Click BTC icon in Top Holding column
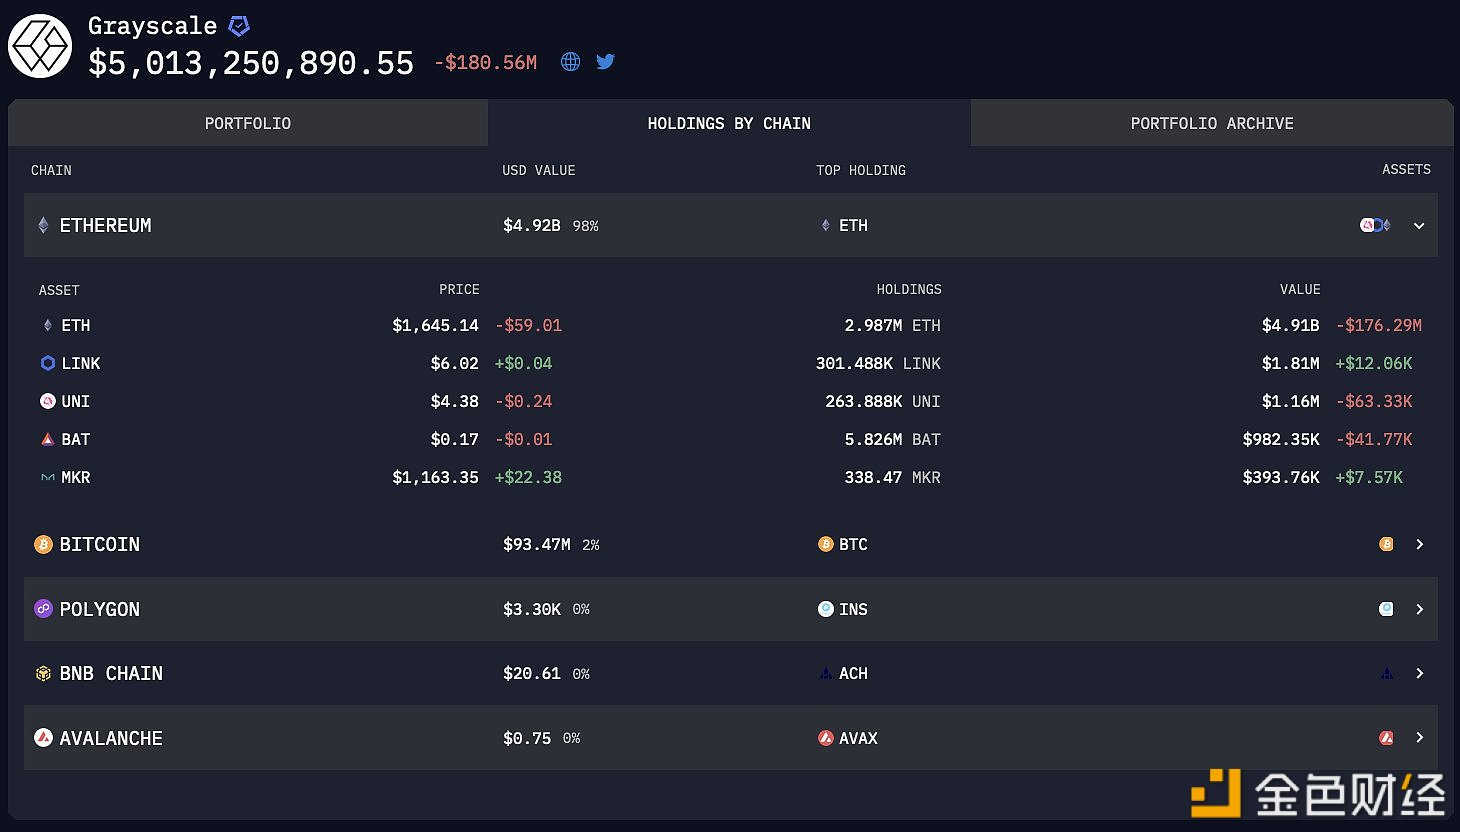This screenshot has width=1460, height=832. tap(825, 544)
